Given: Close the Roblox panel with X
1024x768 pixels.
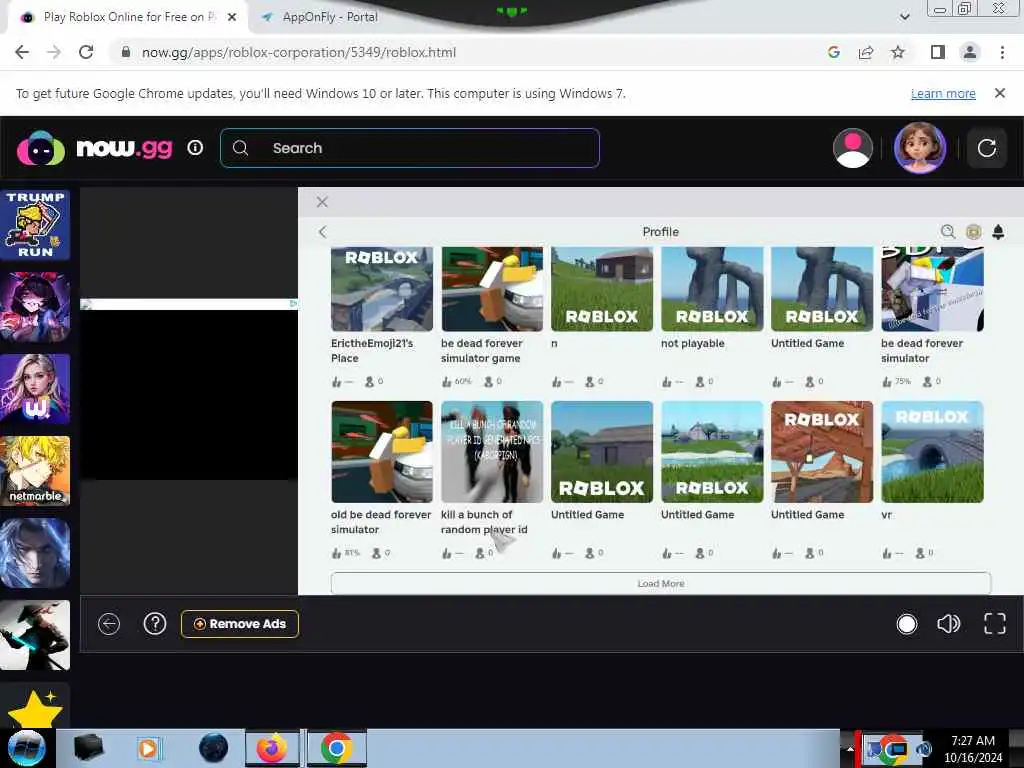Looking at the screenshot, I should [322, 202].
